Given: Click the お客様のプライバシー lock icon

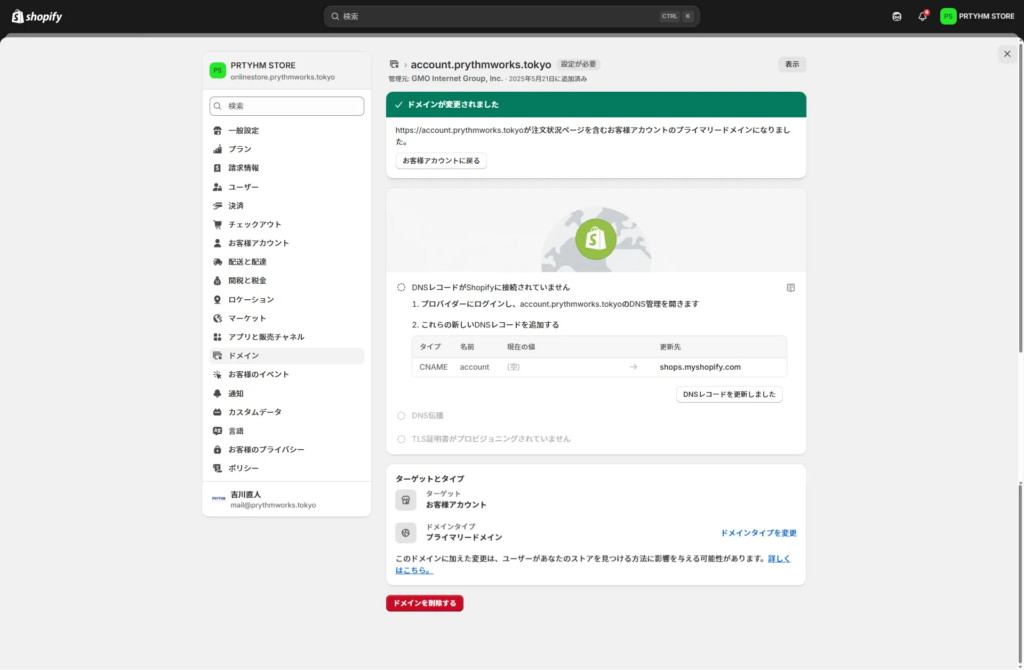Looking at the screenshot, I should [217, 450].
